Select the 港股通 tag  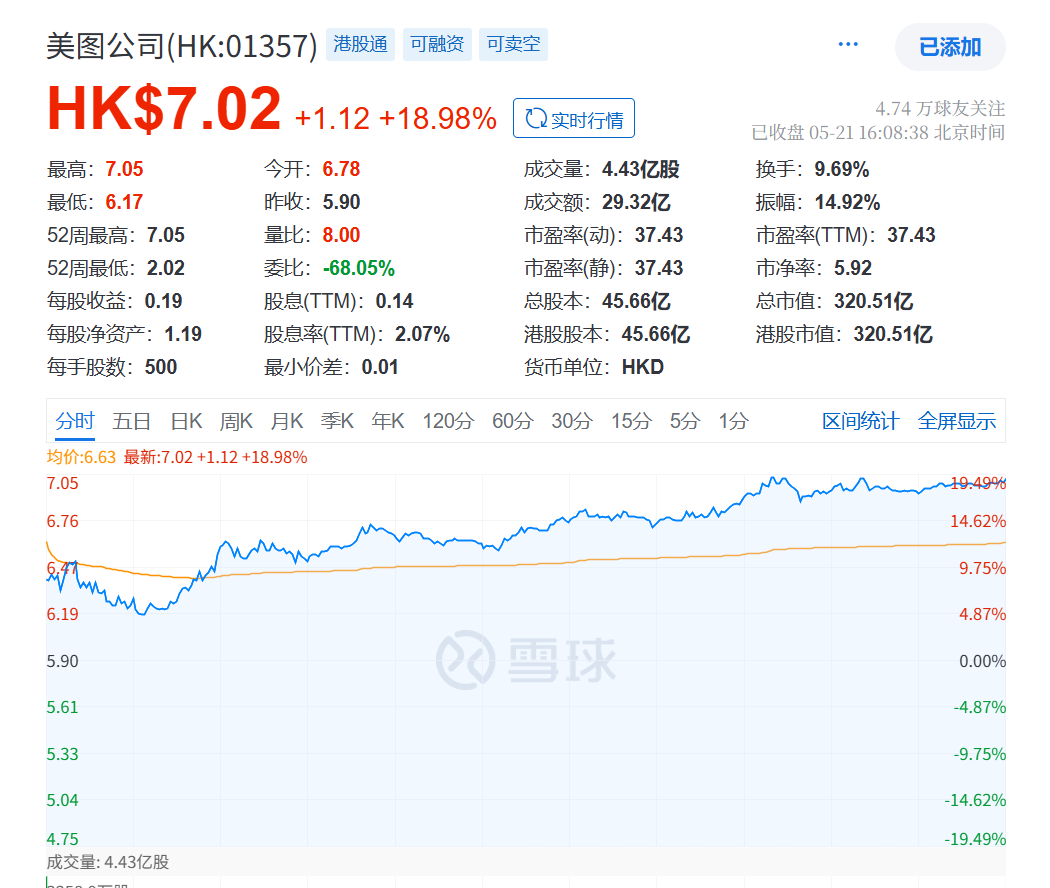point(360,44)
